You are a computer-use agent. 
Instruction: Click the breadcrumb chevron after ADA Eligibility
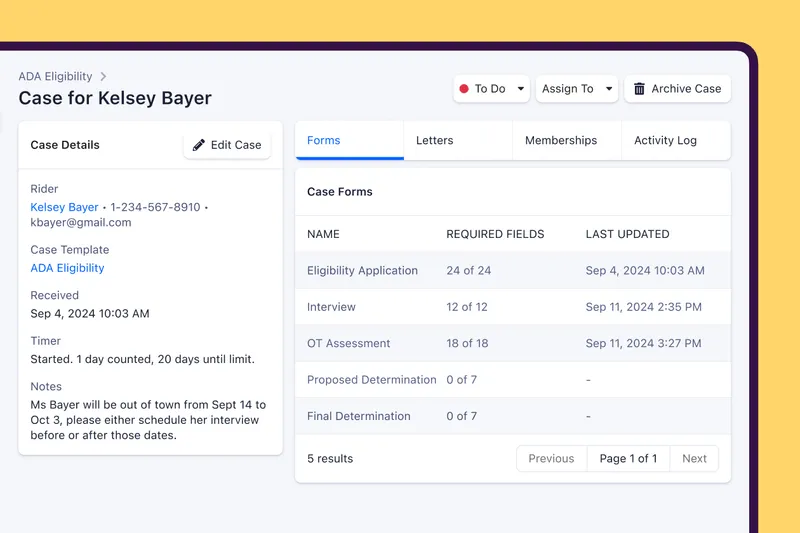tap(103, 76)
